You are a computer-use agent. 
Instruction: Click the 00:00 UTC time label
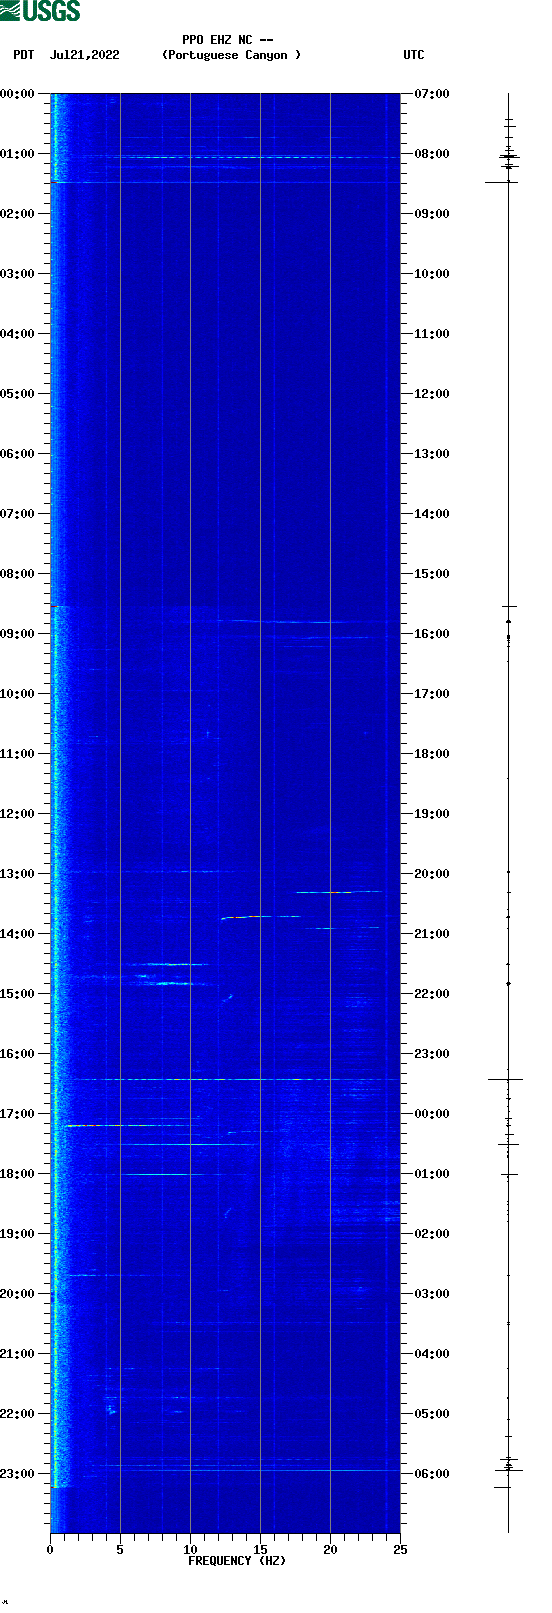tap(432, 1114)
